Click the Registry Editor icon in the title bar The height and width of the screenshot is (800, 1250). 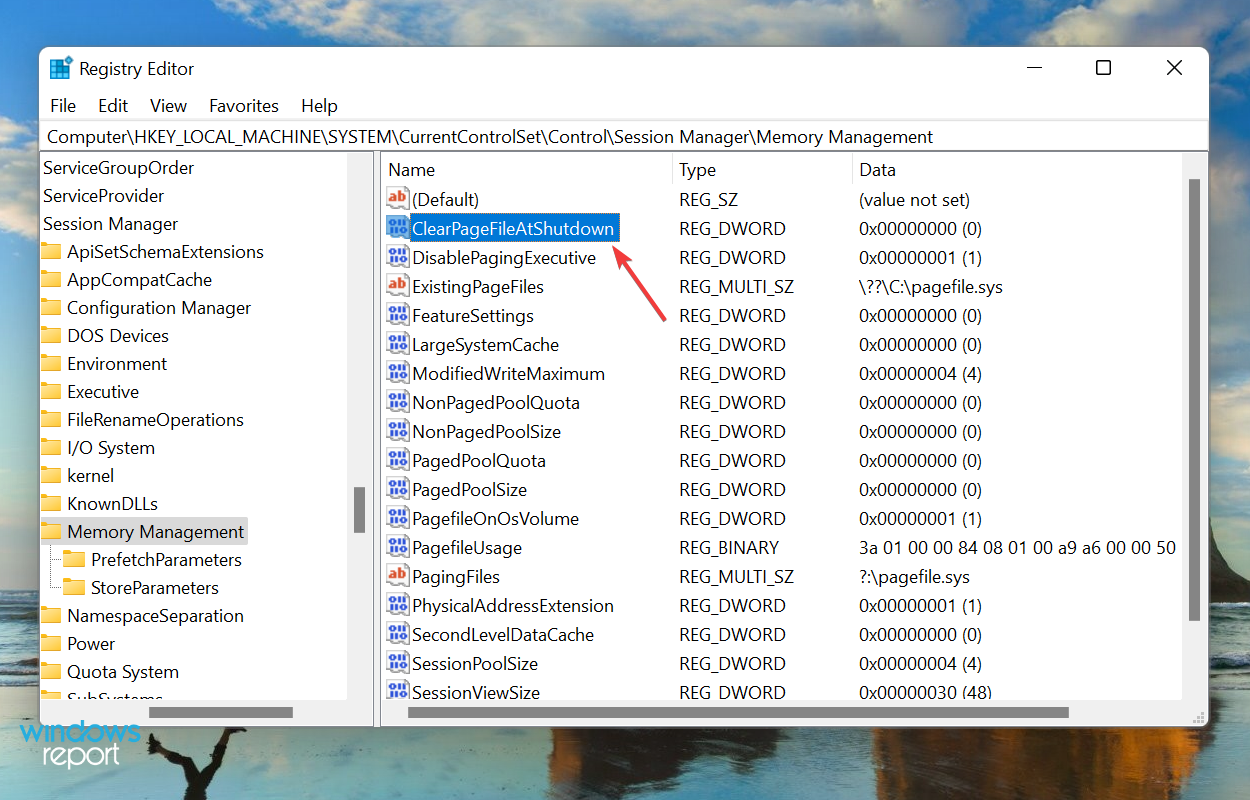pyautogui.click(x=60, y=67)
